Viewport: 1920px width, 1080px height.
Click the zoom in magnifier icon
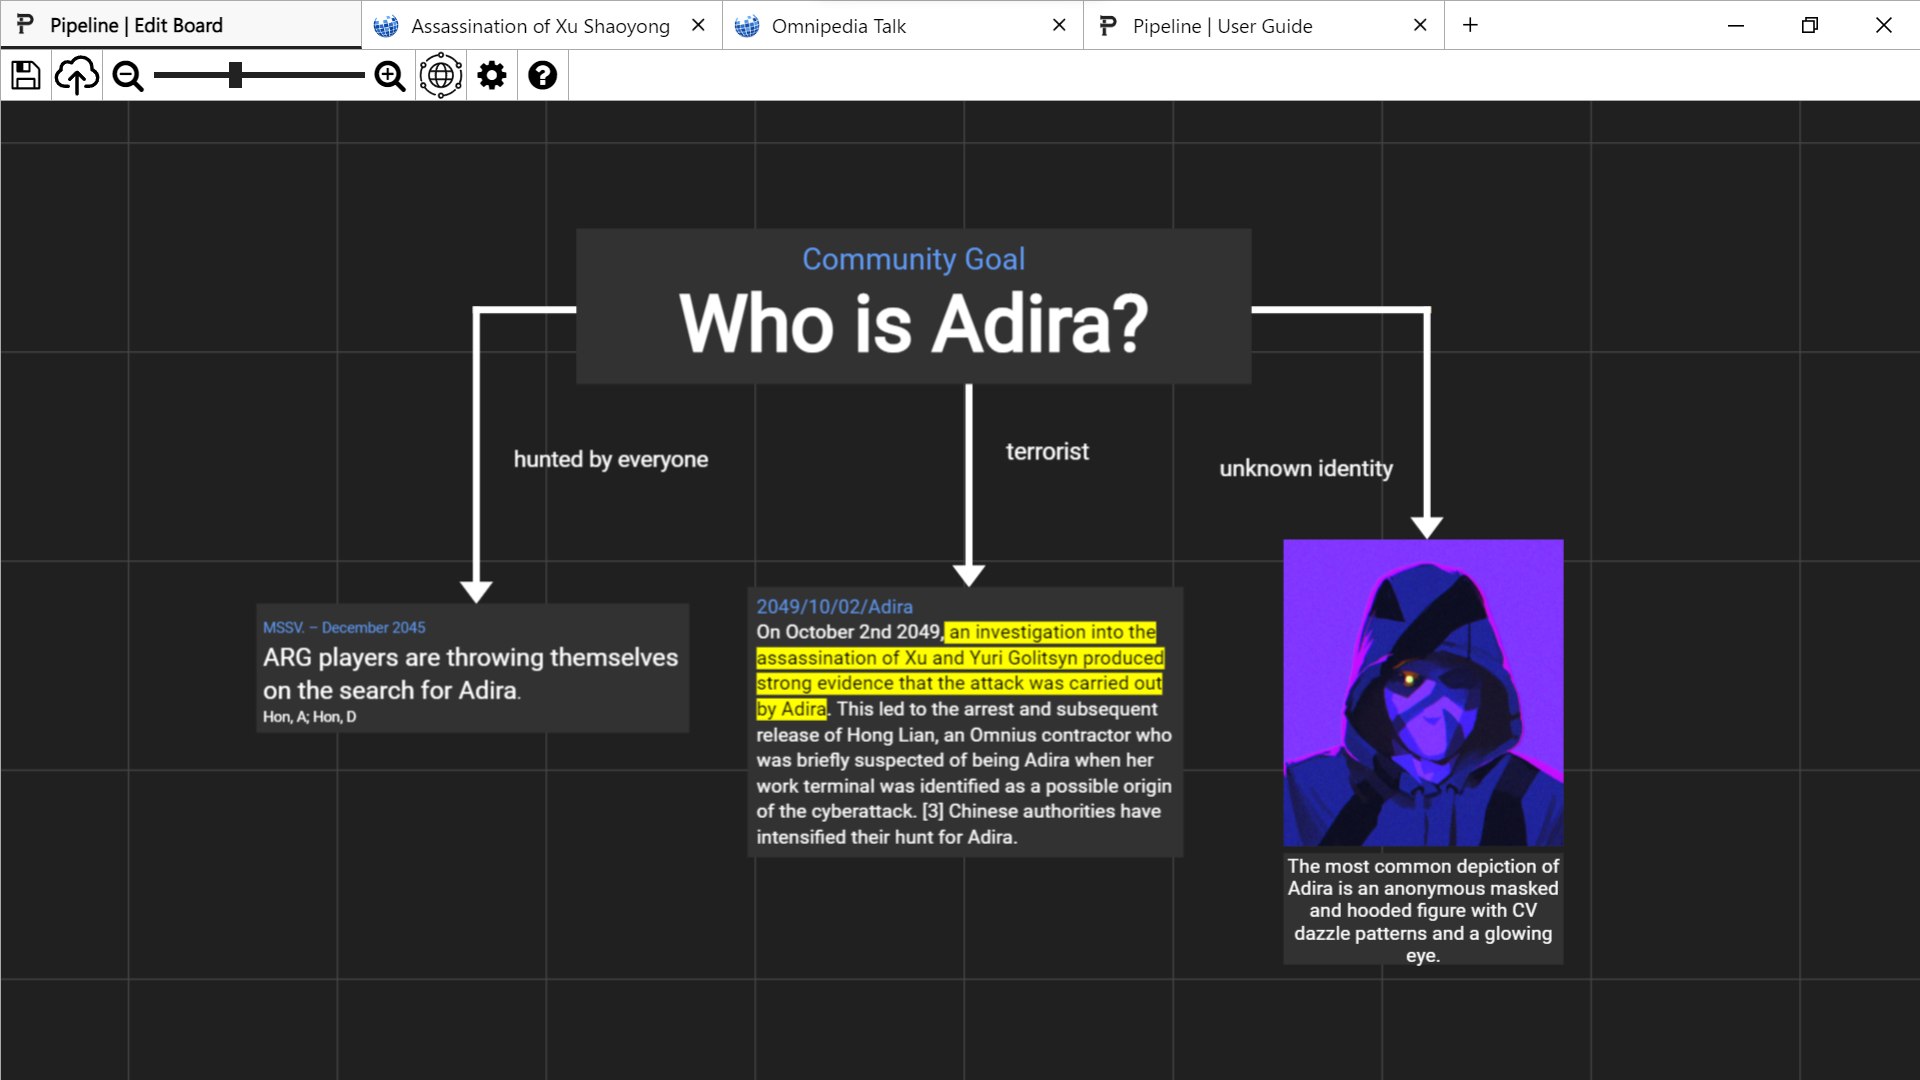tap(390, 76)
